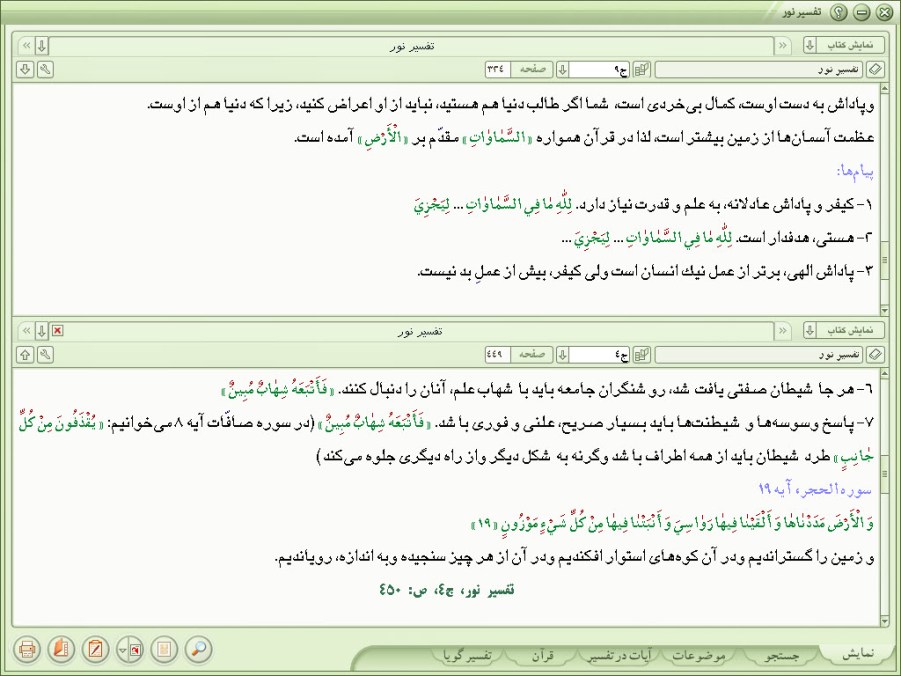Click the book tag icon in the lower pane

(x=875, y=355)
